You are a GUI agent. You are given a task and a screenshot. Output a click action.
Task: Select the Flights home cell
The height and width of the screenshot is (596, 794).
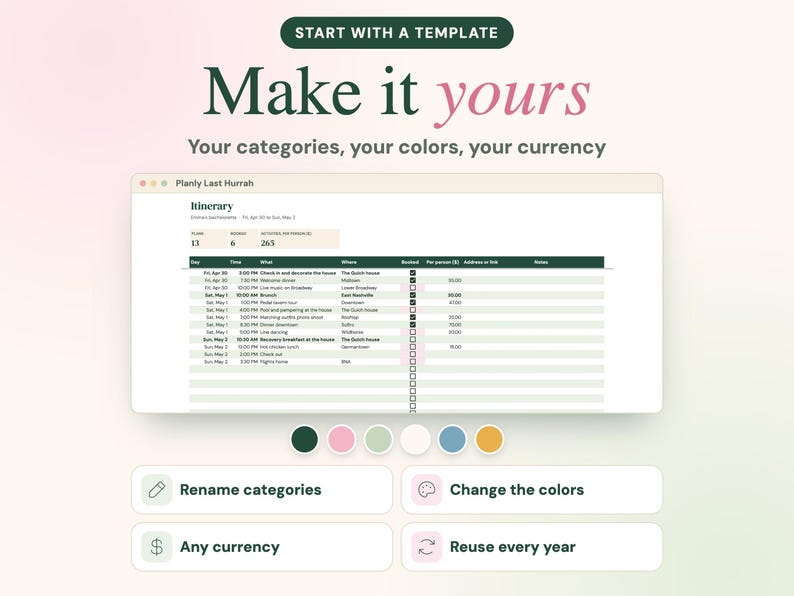pyautogui.click(x=274, y=362)
